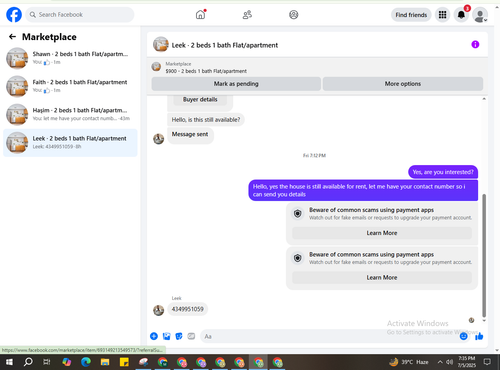Open Windows notification center
This screenshot has width=500, height=370.
pos(487,362)
